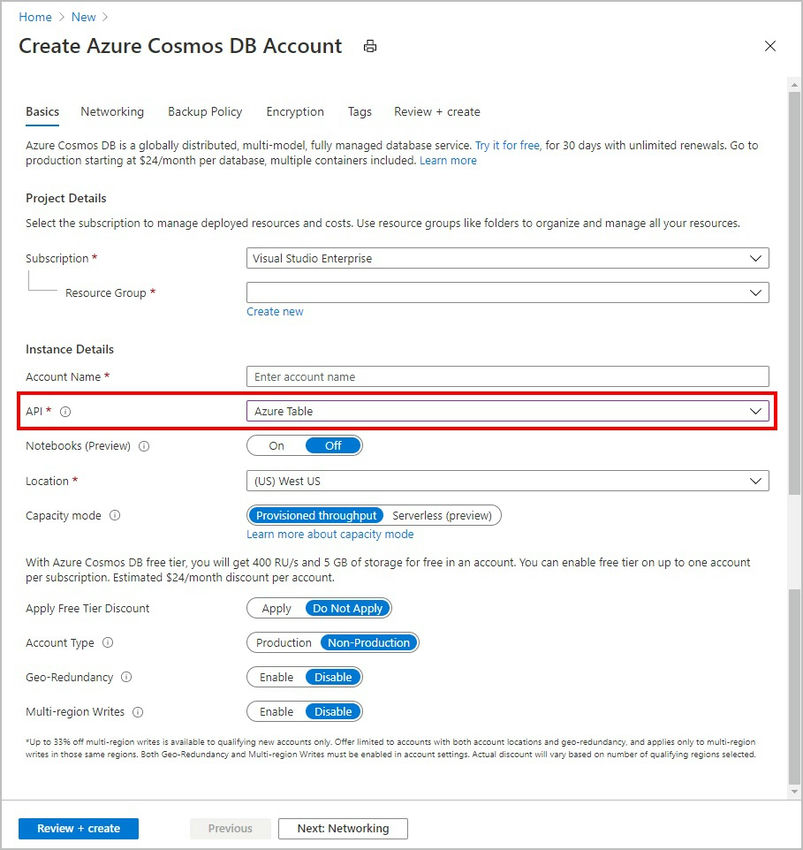The image size is (803, 850).
Task: Click the print icon beside the page title
Action: pos(369,46)
